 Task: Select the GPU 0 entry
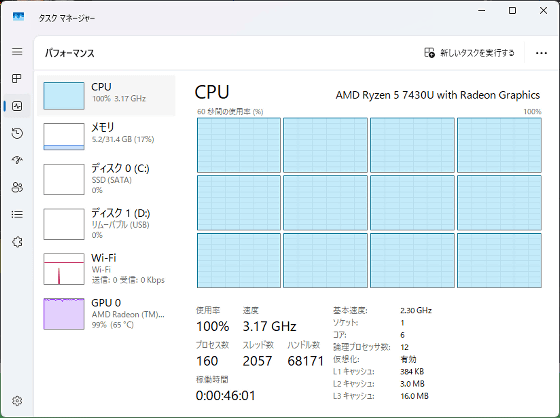(106, 314)
